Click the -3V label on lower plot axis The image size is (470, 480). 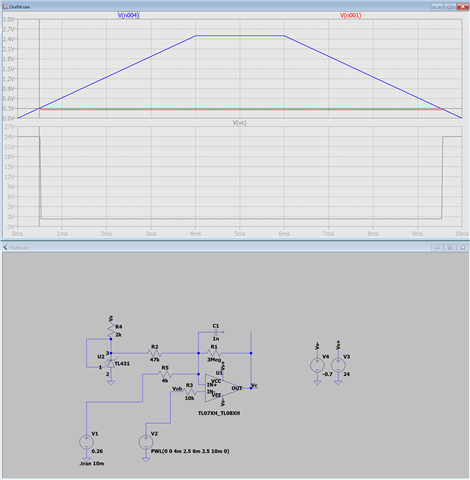pos(9,226)
